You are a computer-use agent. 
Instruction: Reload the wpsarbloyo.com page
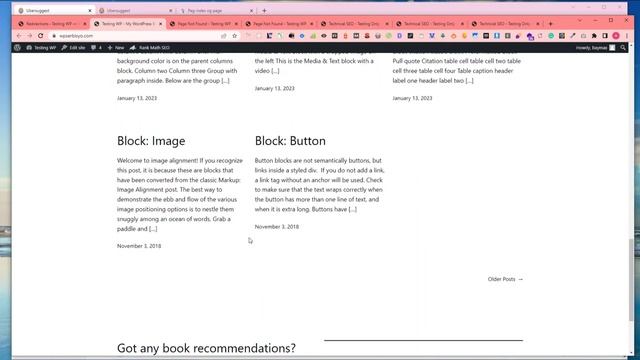[x=40, y=36]
